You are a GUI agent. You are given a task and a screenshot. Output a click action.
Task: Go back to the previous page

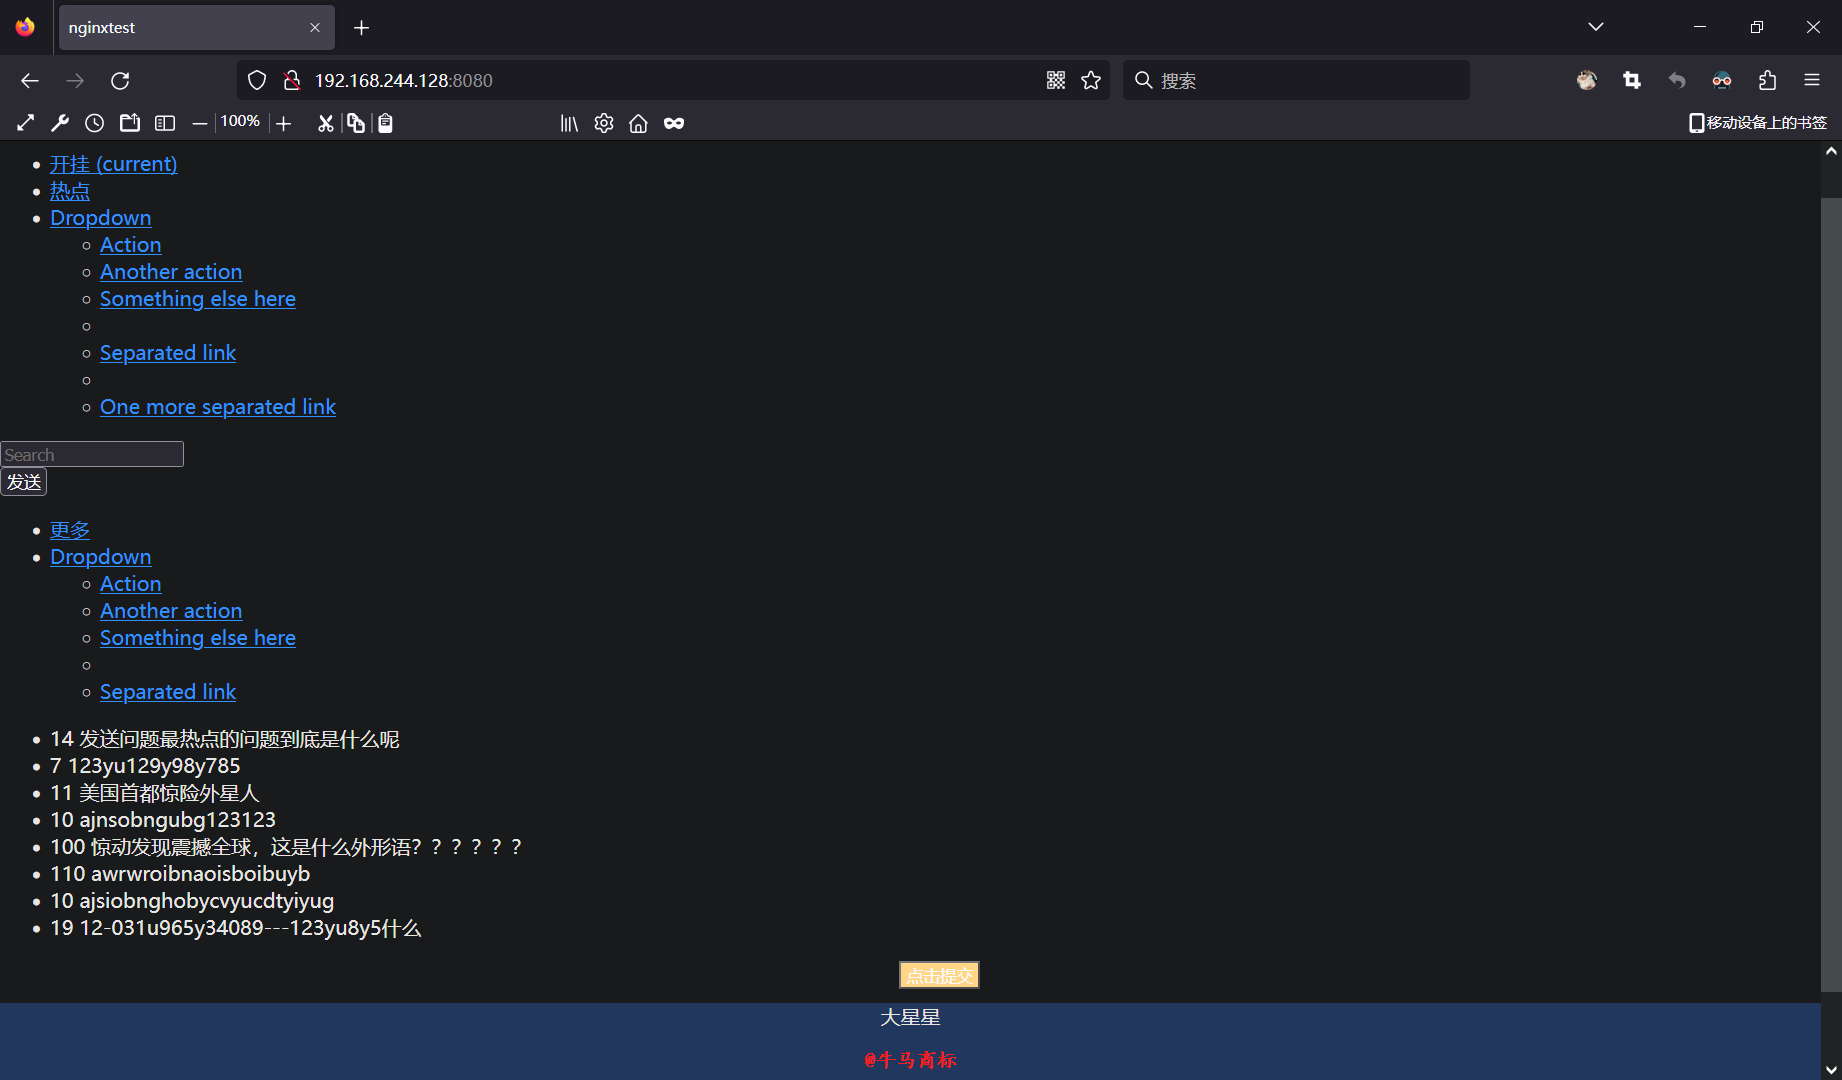30,81
